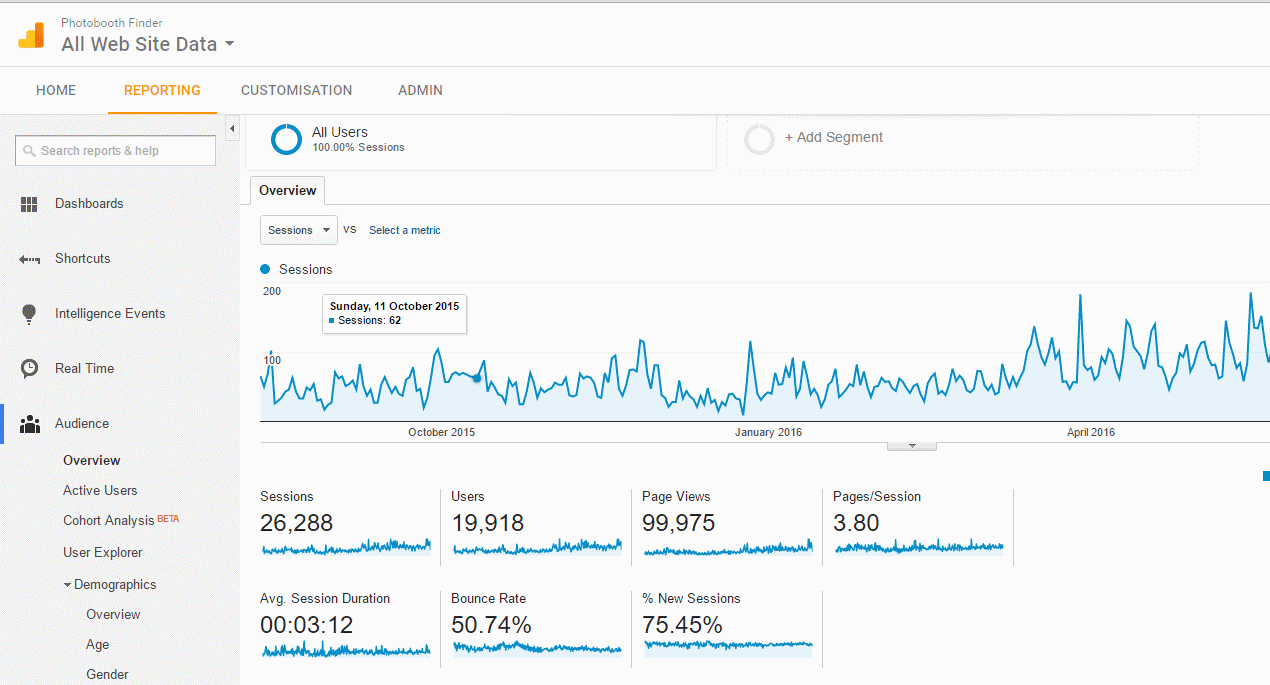Click the 26,288 Sessions value
Screen dimensions: 1270x685
[x=297, y=523]
